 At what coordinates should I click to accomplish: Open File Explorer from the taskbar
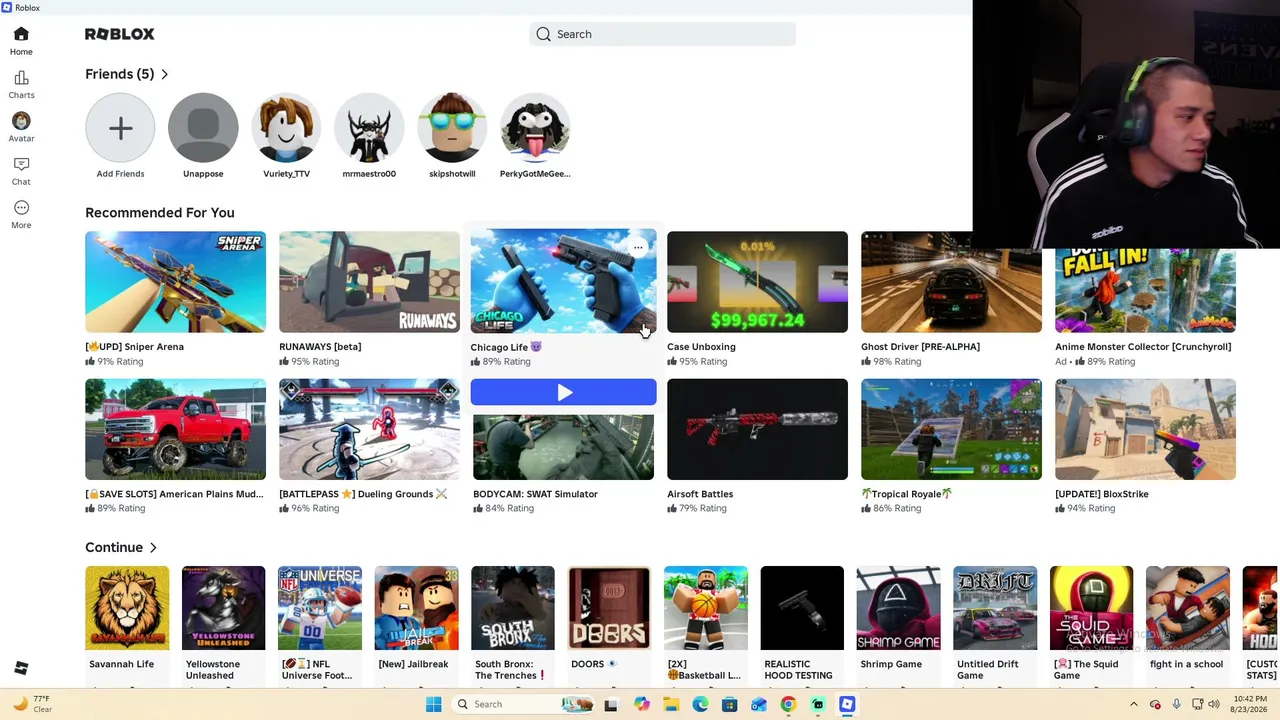tap(671, 704)
